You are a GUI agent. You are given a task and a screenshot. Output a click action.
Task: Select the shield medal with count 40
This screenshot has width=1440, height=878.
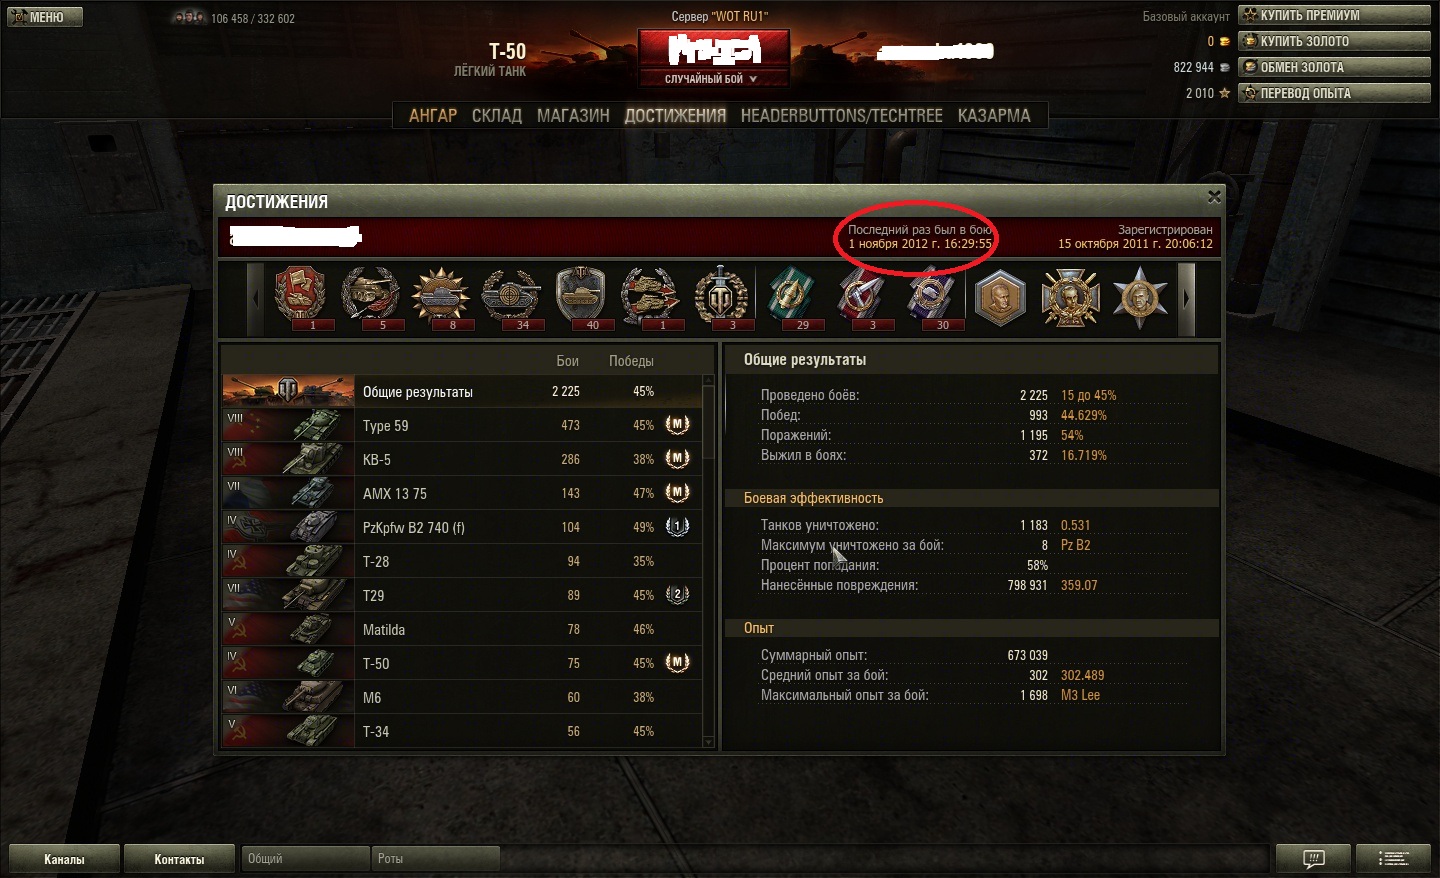coord(581,297)
